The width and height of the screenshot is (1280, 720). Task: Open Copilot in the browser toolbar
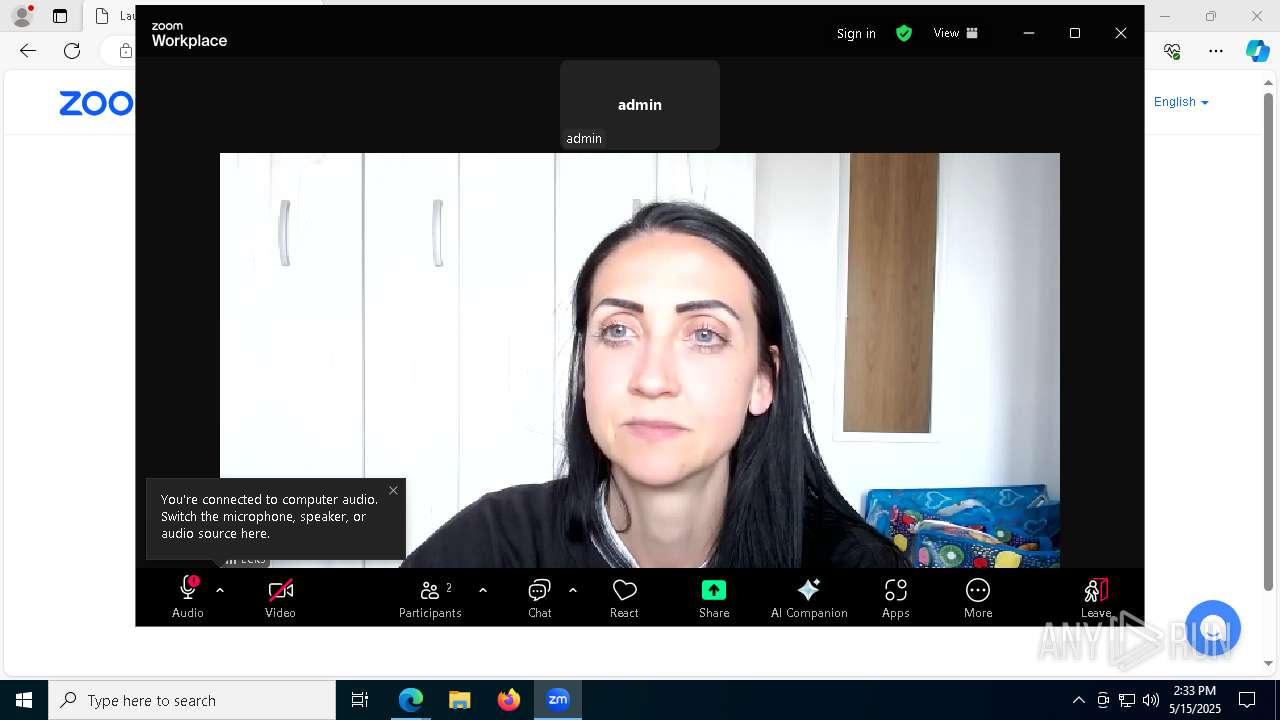[x=1257, y=51]
